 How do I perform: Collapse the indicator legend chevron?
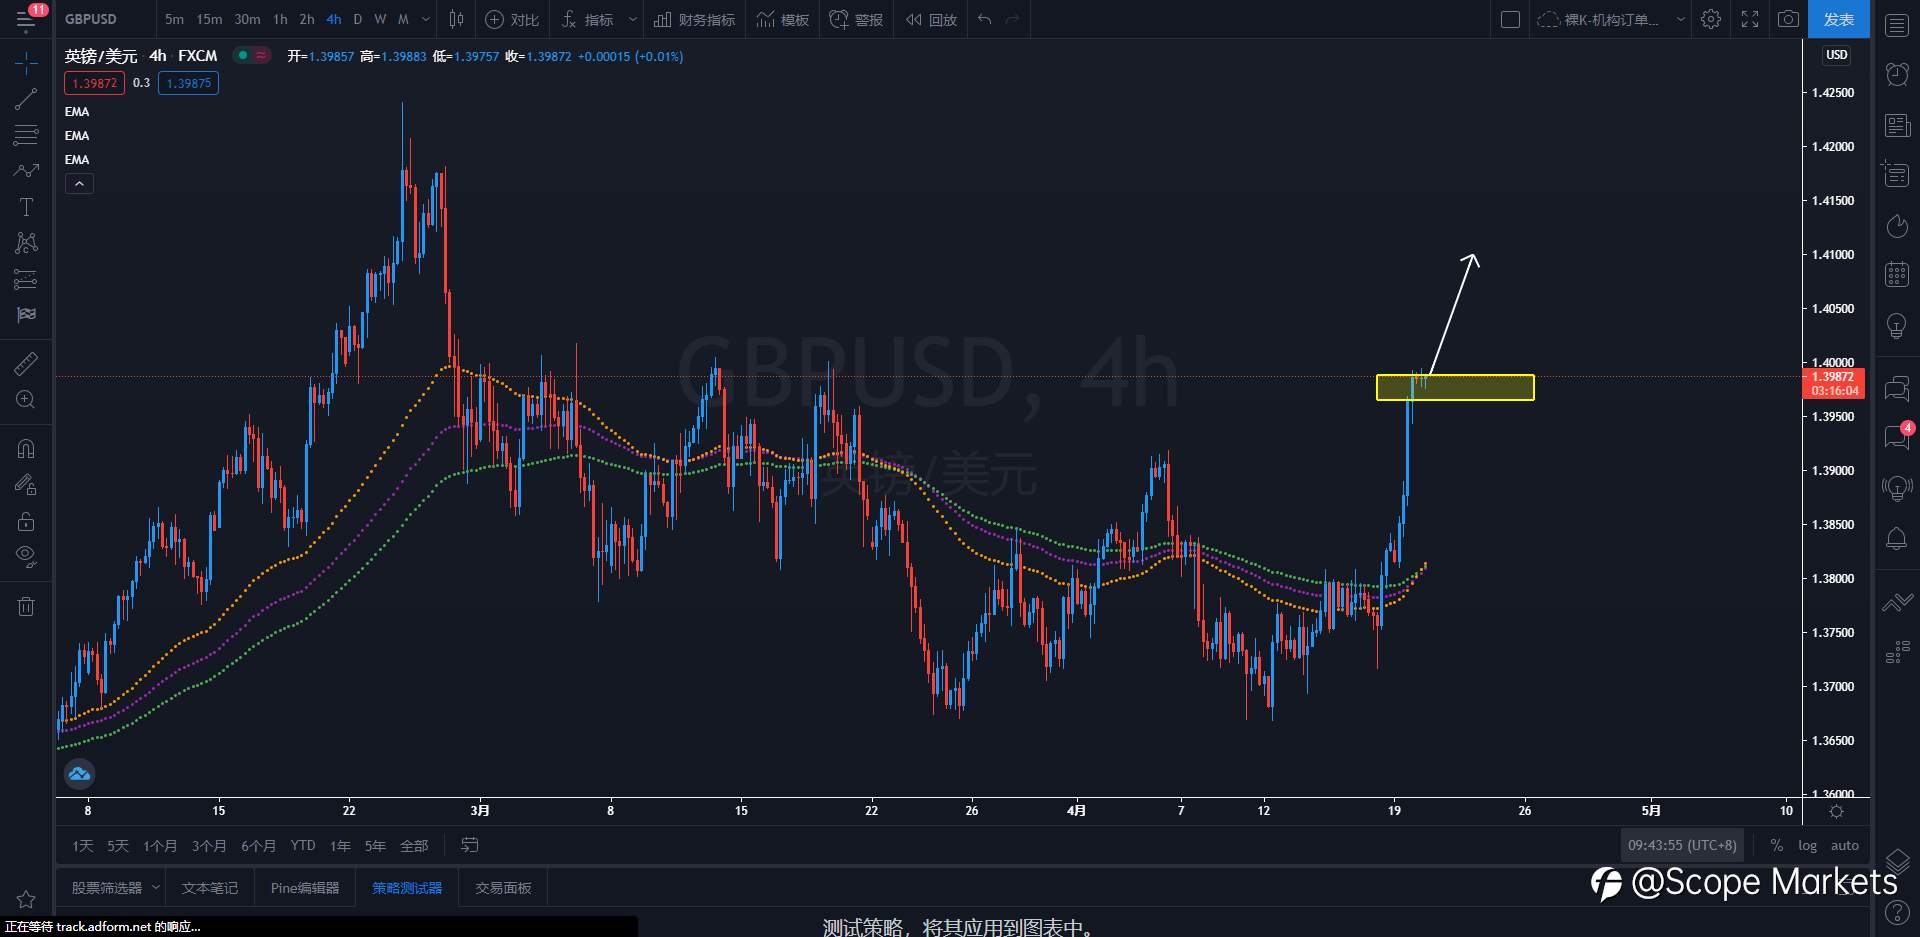(79, 184)
